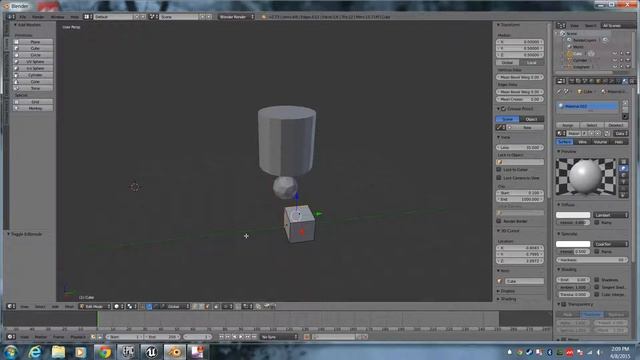Click the Monkey primitive icon

[x=17, y=108]
